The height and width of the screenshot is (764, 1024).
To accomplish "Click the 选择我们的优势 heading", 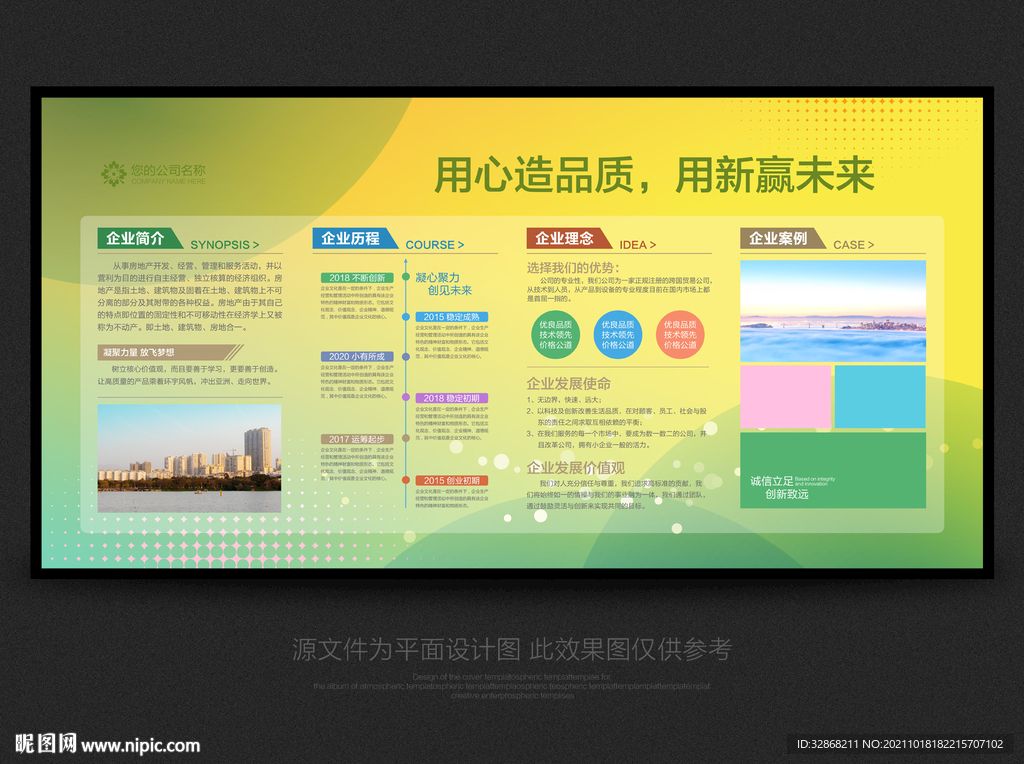I will click(573, 268).
